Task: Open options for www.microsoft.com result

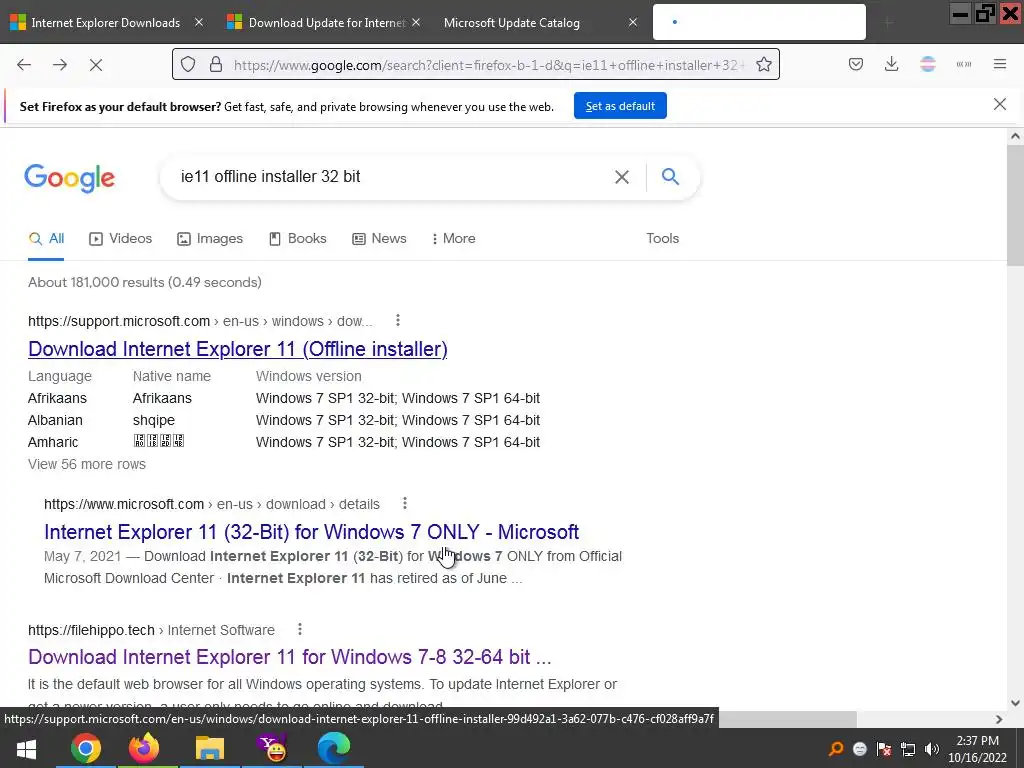Action: coord(405,504)
